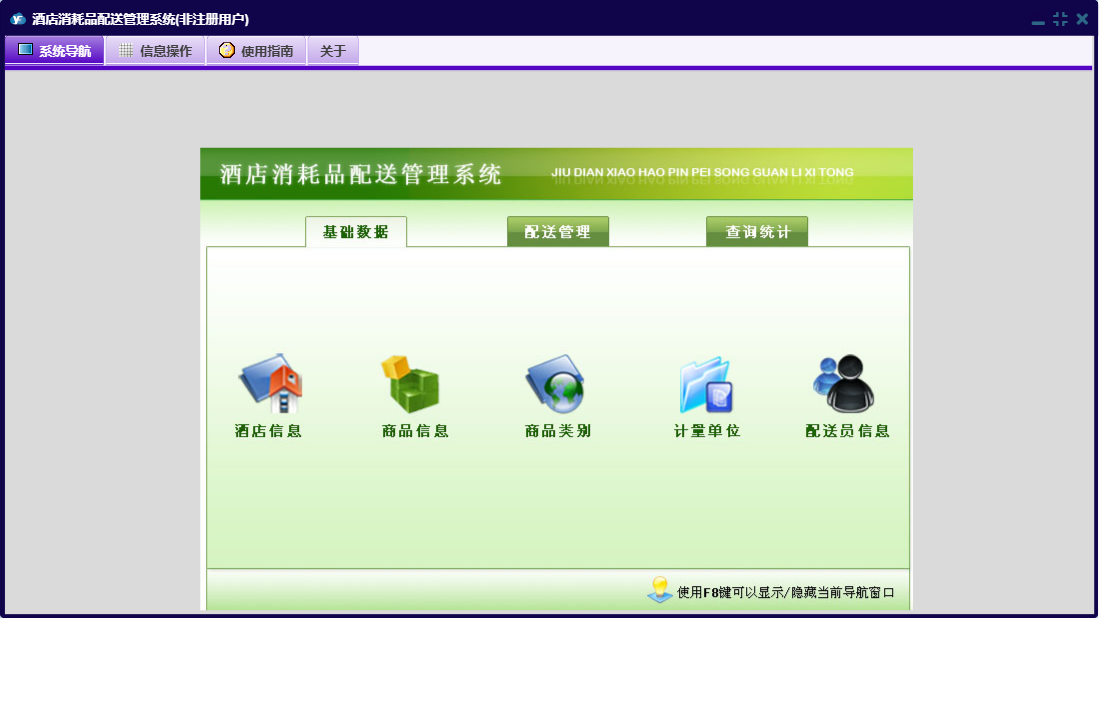Open the 系统导航 menu

click(54, 51)
